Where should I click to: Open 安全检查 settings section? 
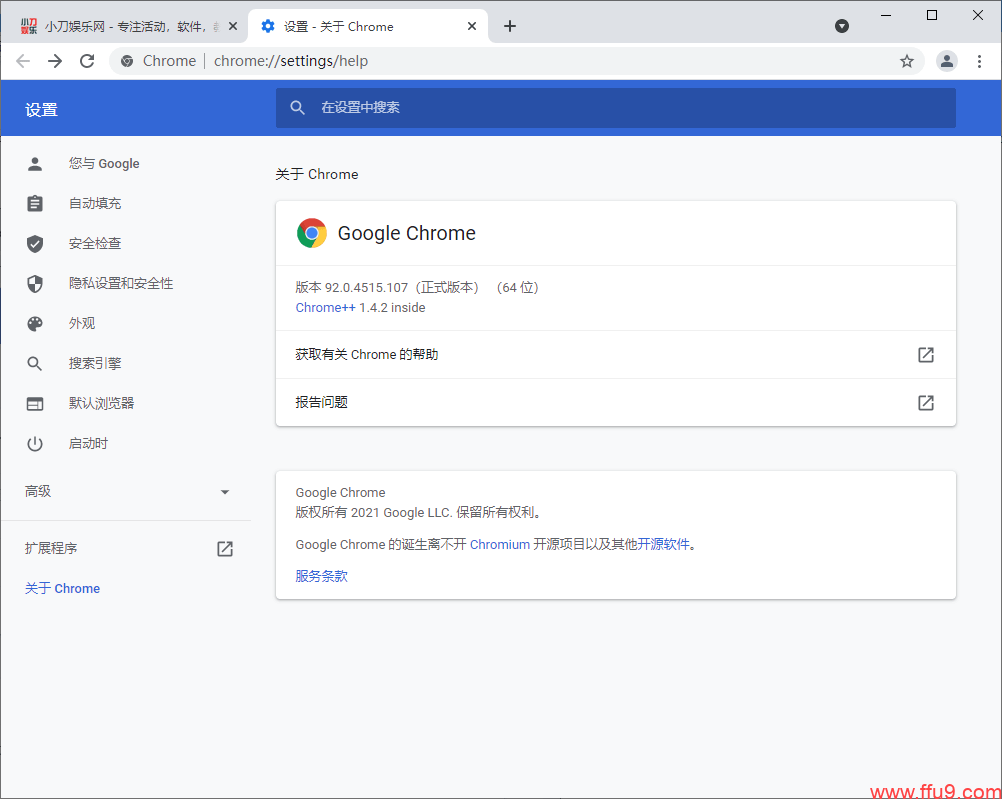click(x=95, y=244)
